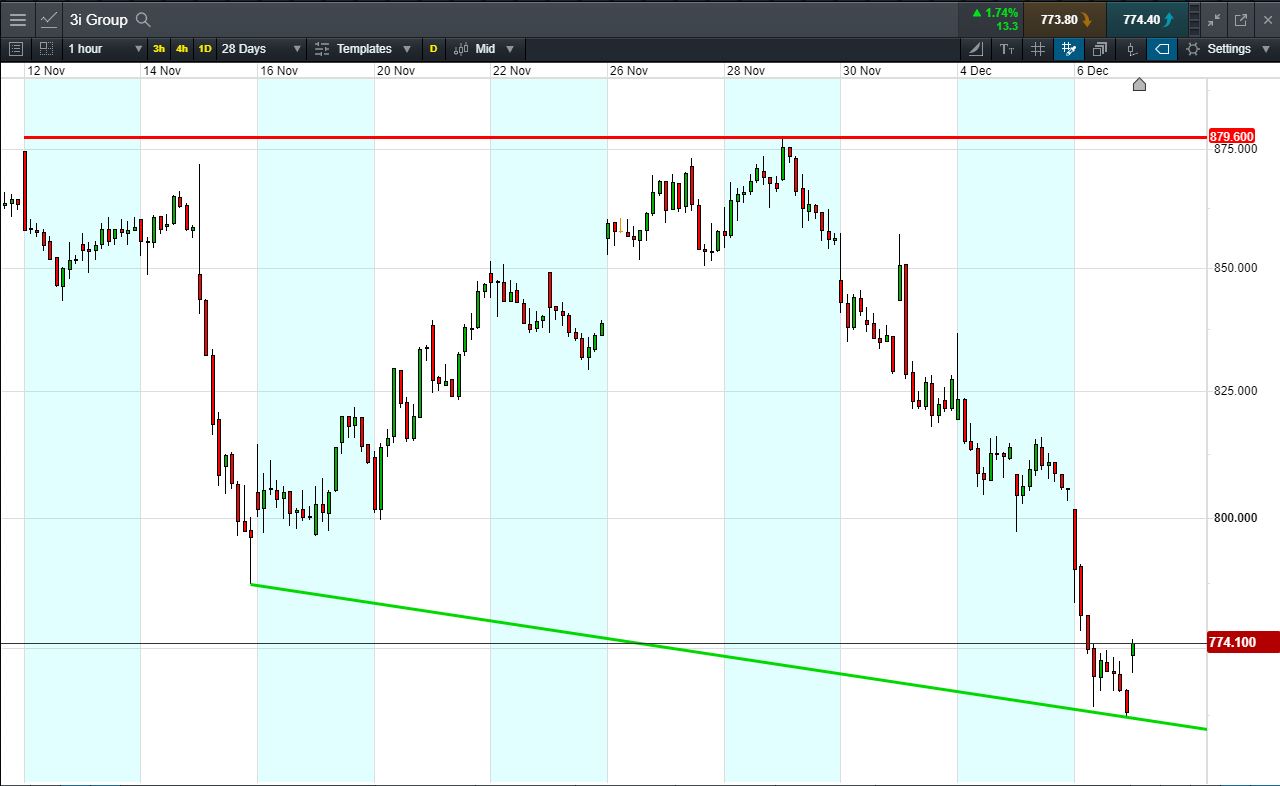
Task: Click the 26 Nov date label
Action: tap(630, 71)
